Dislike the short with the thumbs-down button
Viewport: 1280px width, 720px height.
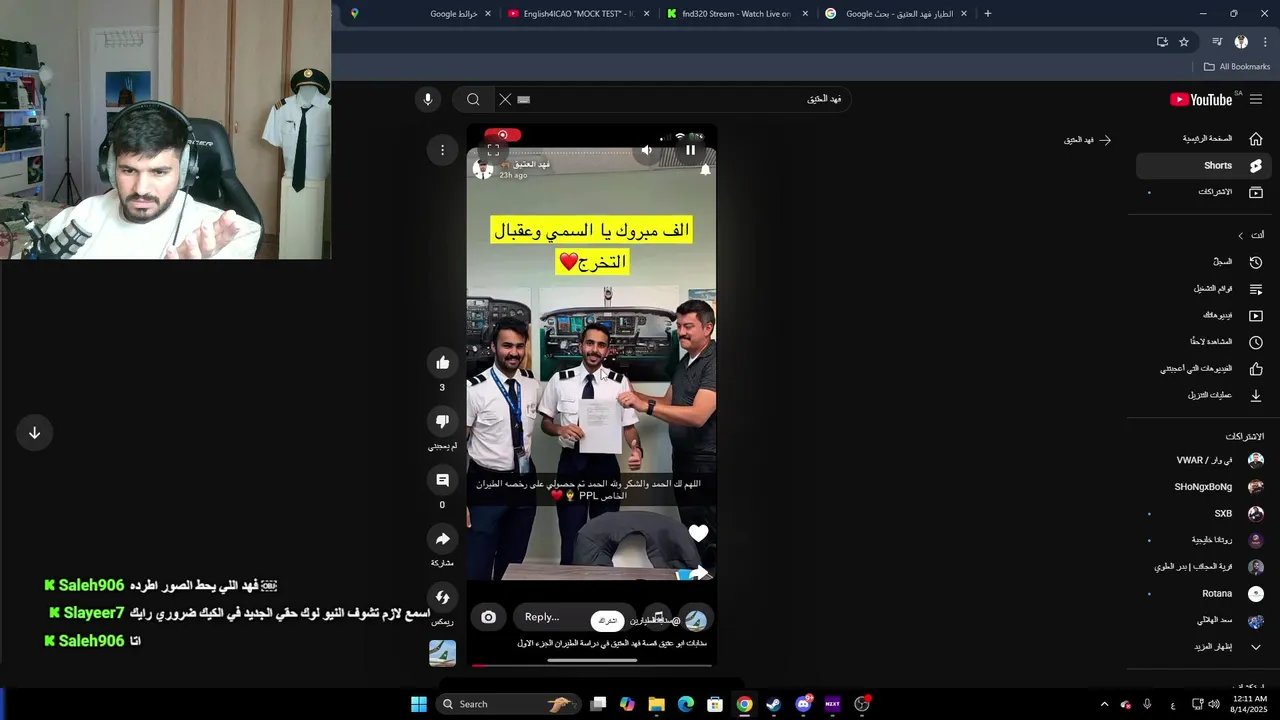click(x=442, y=421)
